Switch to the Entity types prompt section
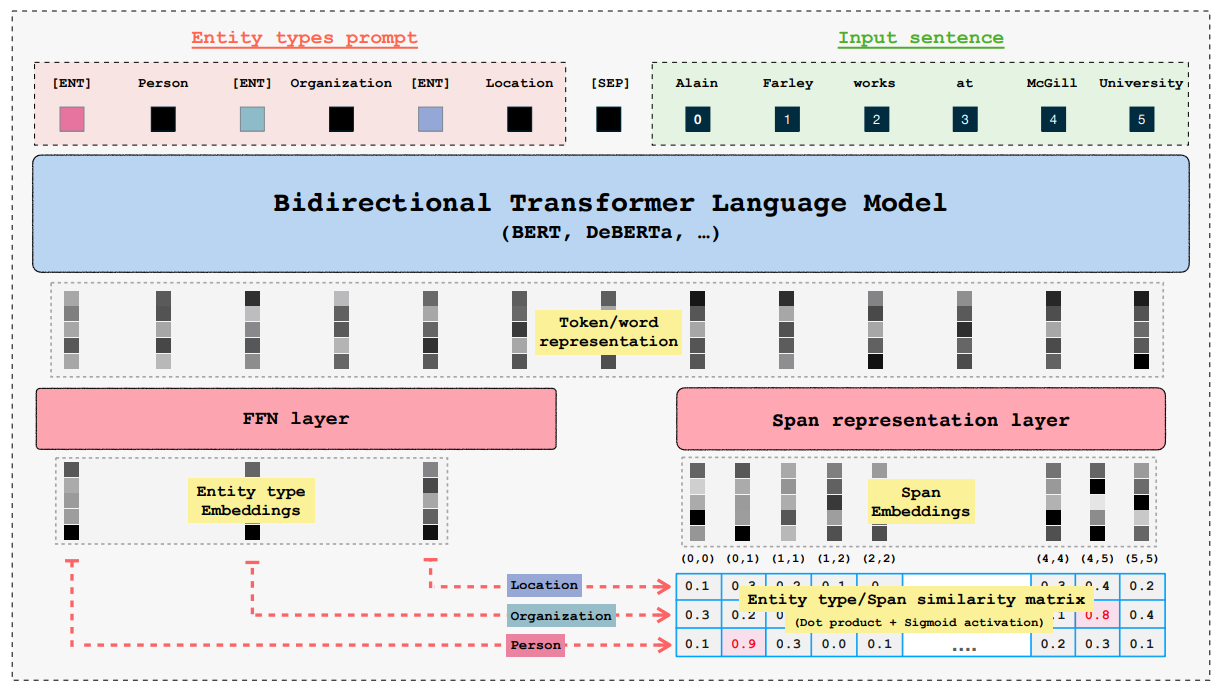The width and height of the screenshot is (1219, 687). (305, 38)
